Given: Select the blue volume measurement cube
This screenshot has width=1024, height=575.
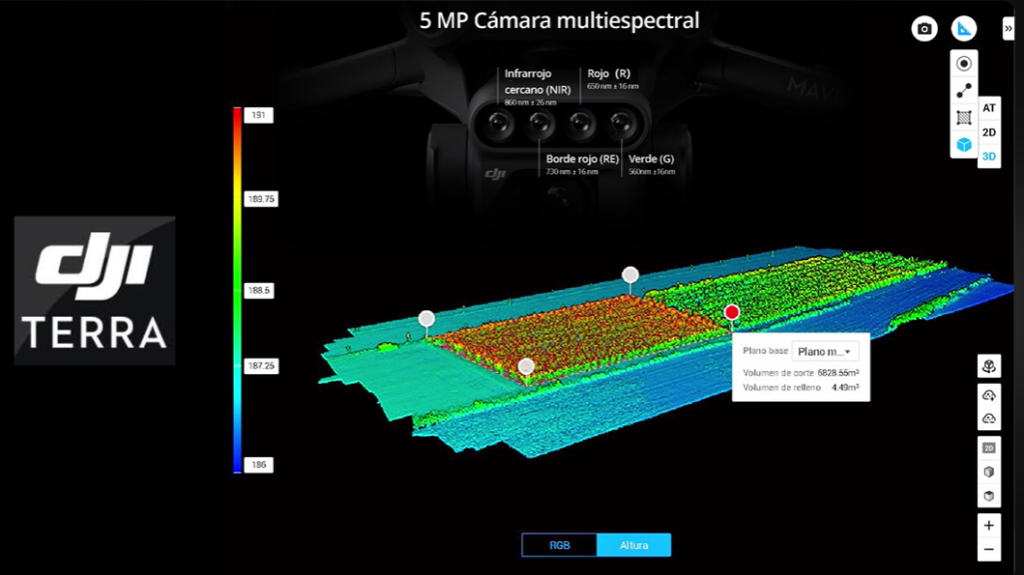Looking at the screenshot, I should pyautogui.click(x=963, y=145).
